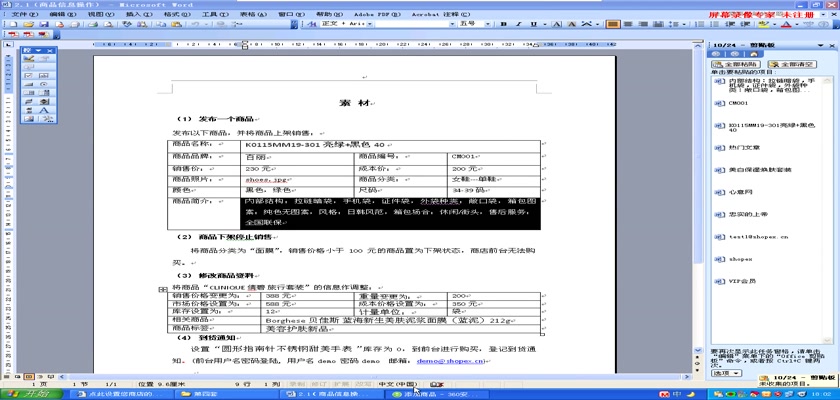Start a bulleted list
840x400 pixels.
(714, 24)
